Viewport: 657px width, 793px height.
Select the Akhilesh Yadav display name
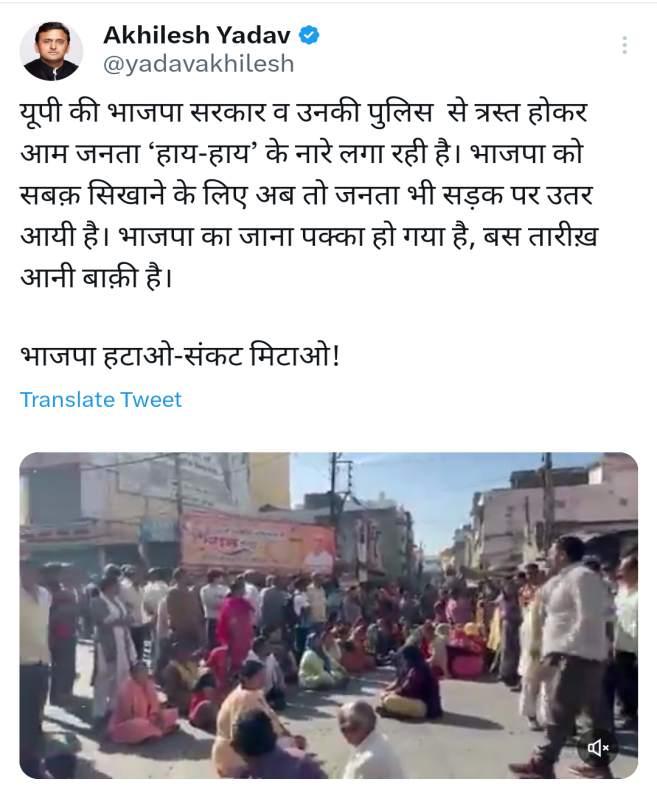(x=197, y=35)
